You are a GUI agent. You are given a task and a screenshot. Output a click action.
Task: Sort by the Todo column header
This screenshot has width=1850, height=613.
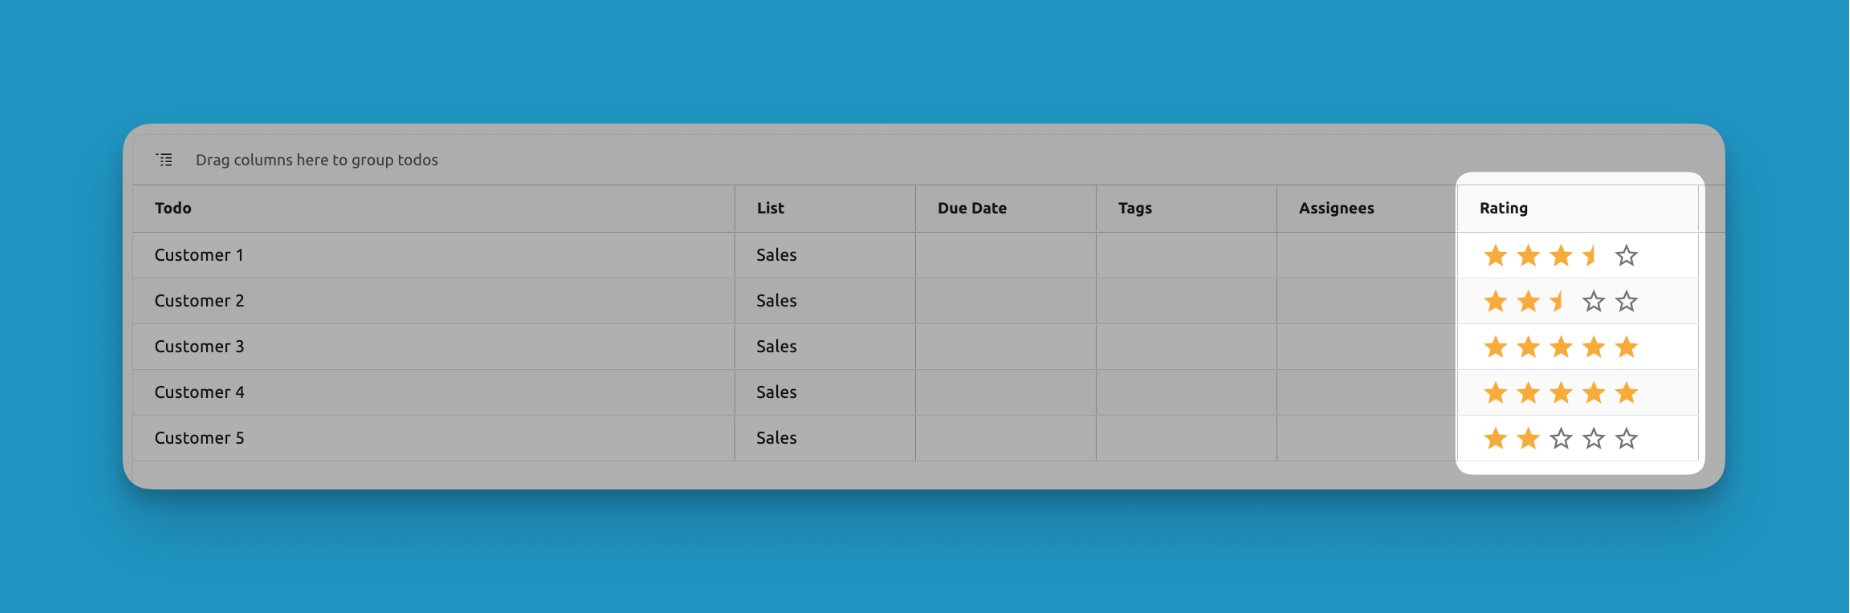pos(173,208)
